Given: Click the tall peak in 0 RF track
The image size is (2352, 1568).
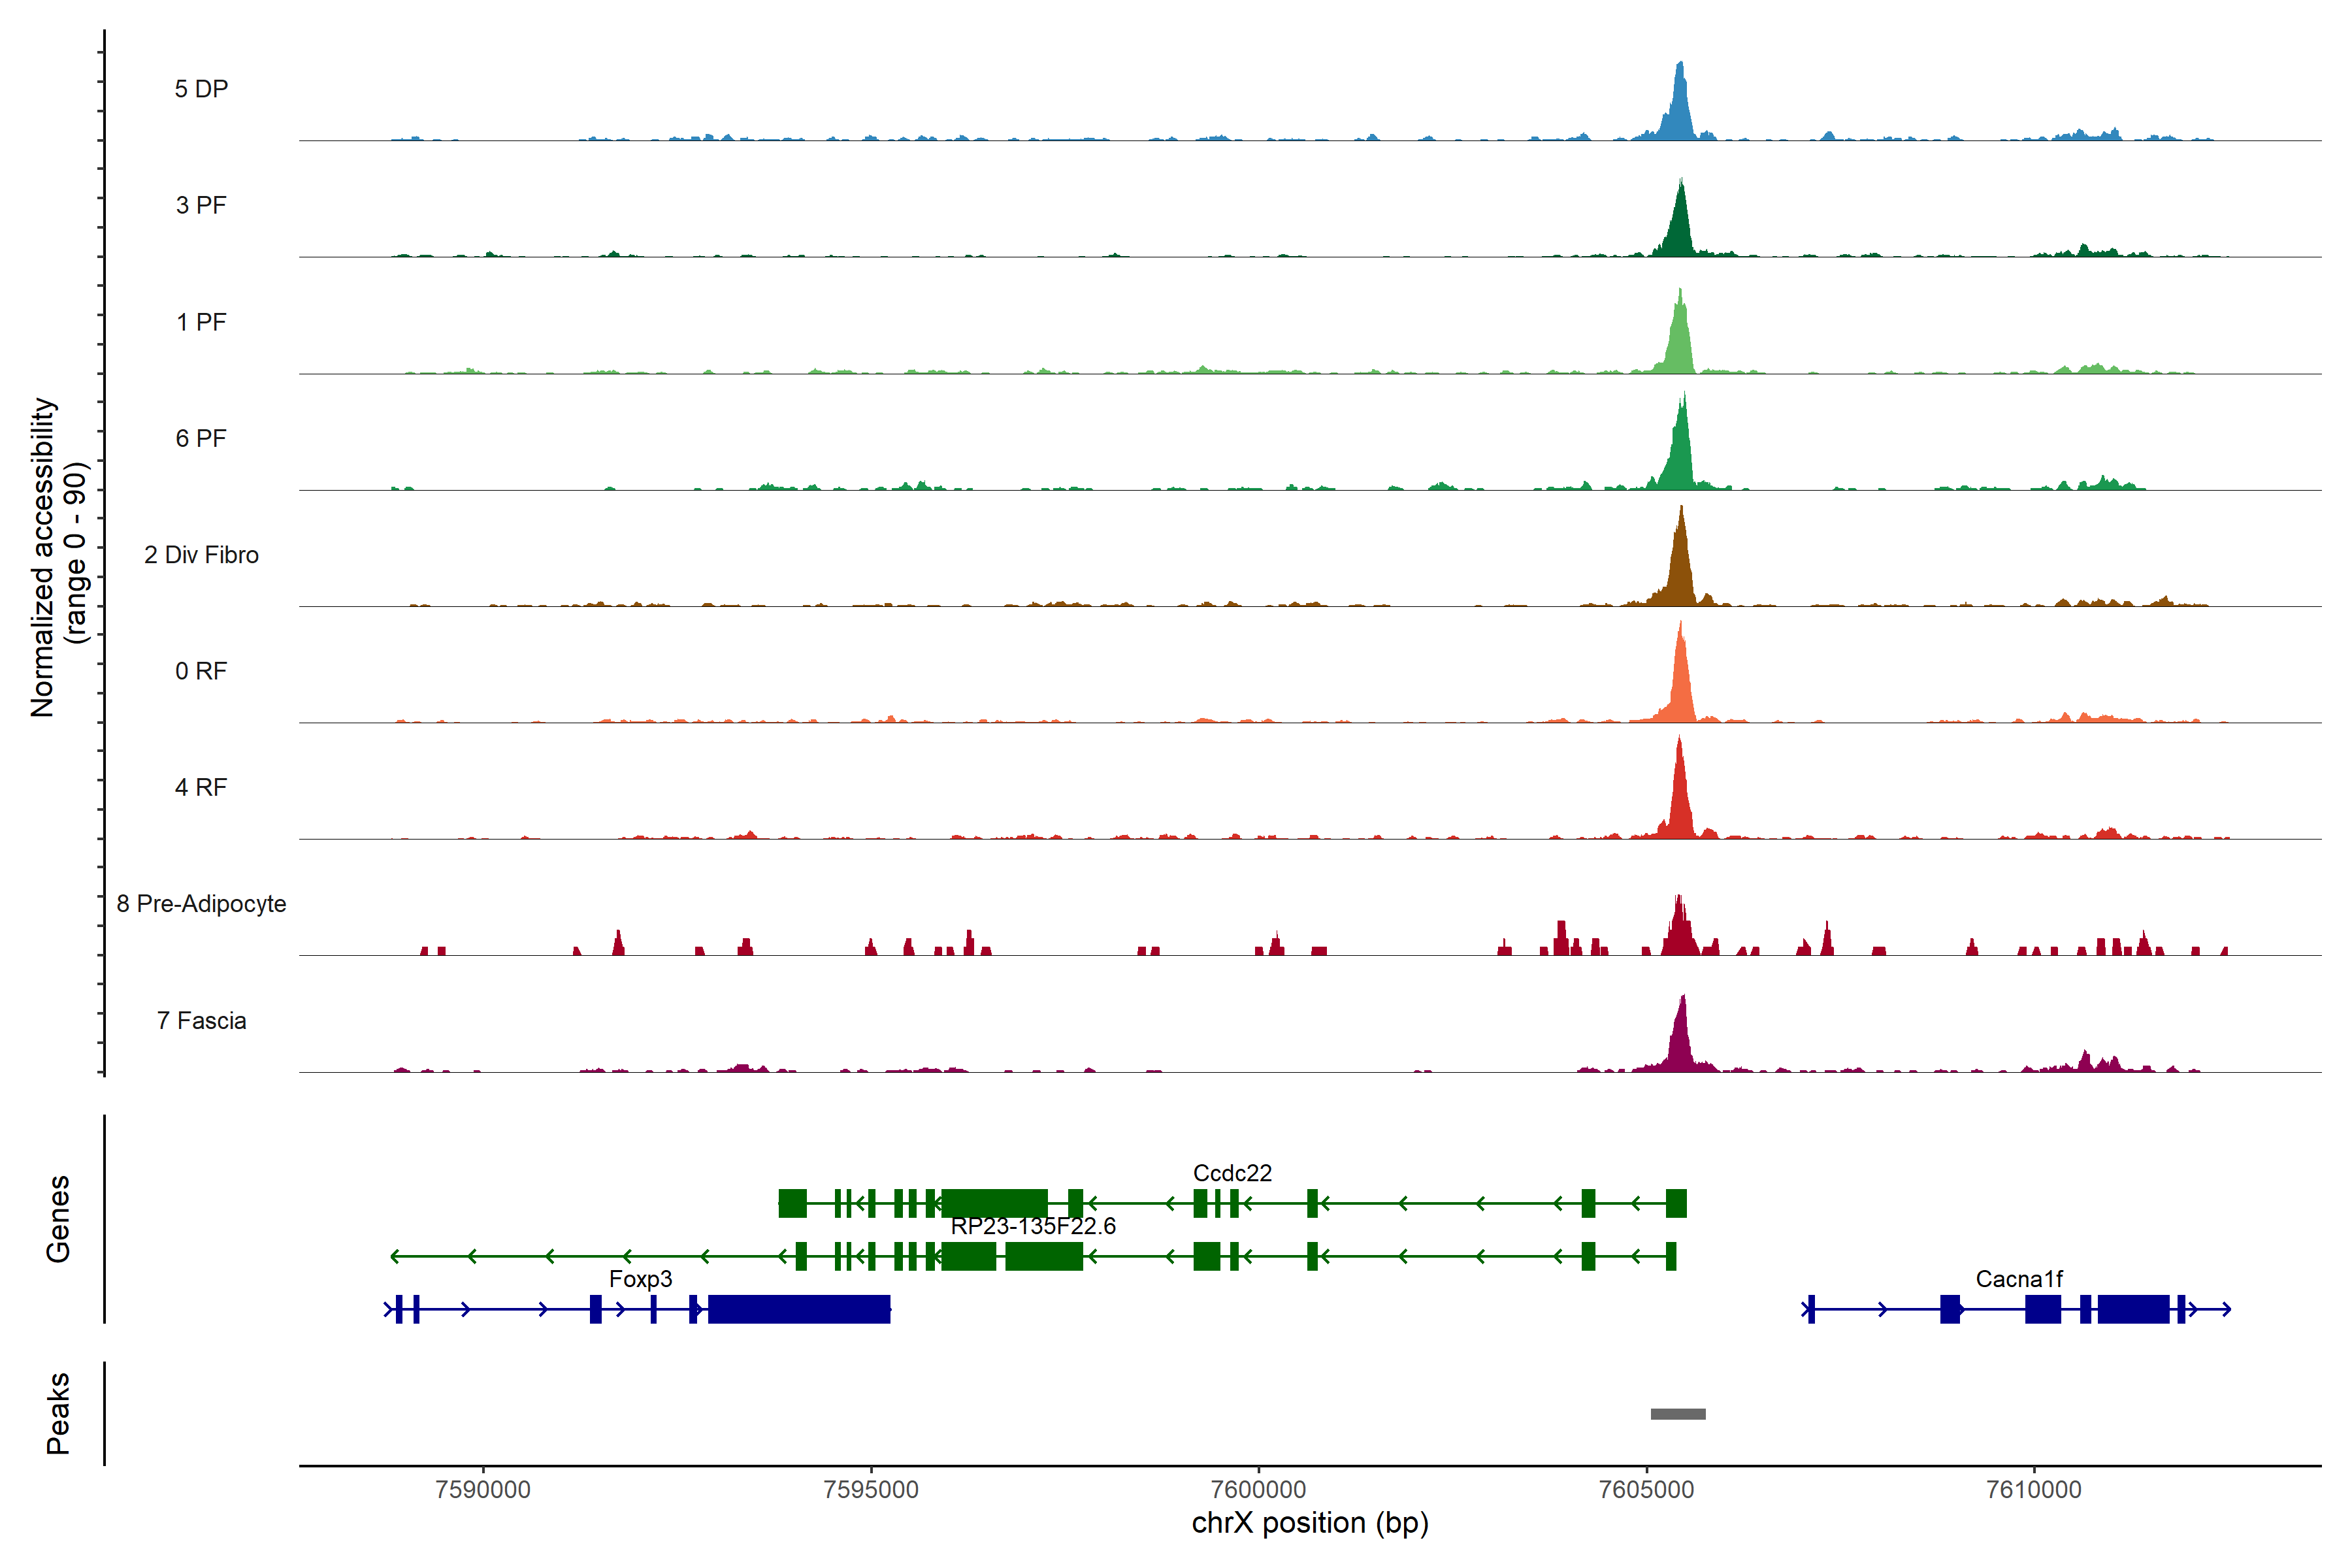Looking at the screenshot, I should point(1681,680).
